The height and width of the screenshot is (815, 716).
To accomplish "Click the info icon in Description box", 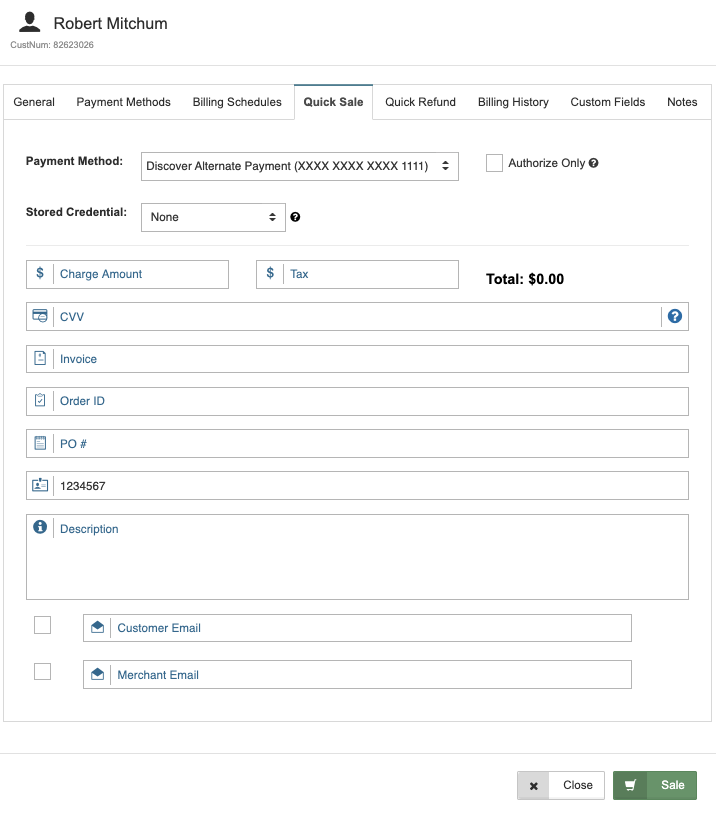I will coord(40,528).
